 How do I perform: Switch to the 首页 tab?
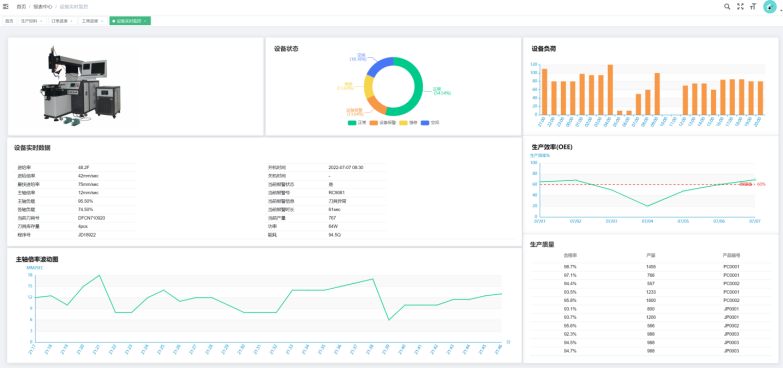point(9,21)
